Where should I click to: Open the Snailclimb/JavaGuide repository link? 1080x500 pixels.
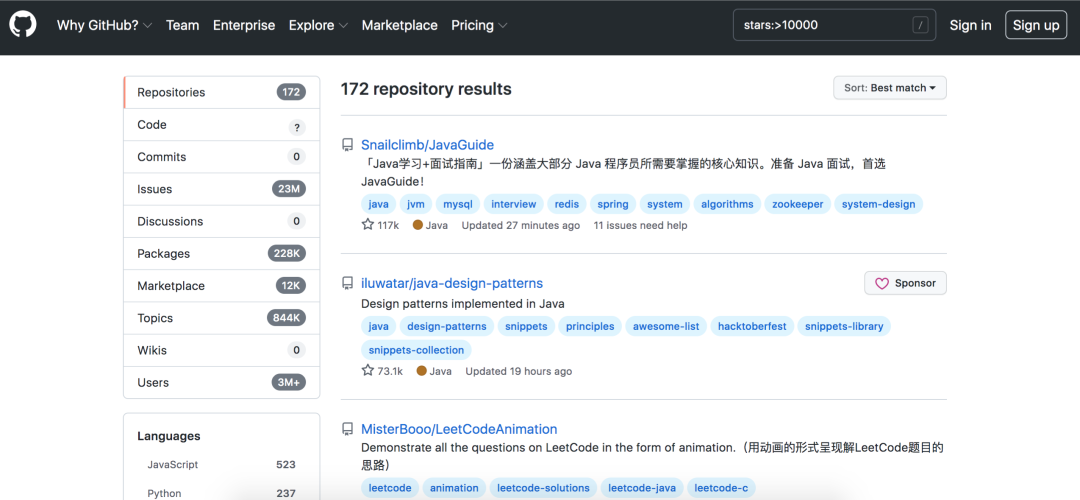tap(428, 145)
